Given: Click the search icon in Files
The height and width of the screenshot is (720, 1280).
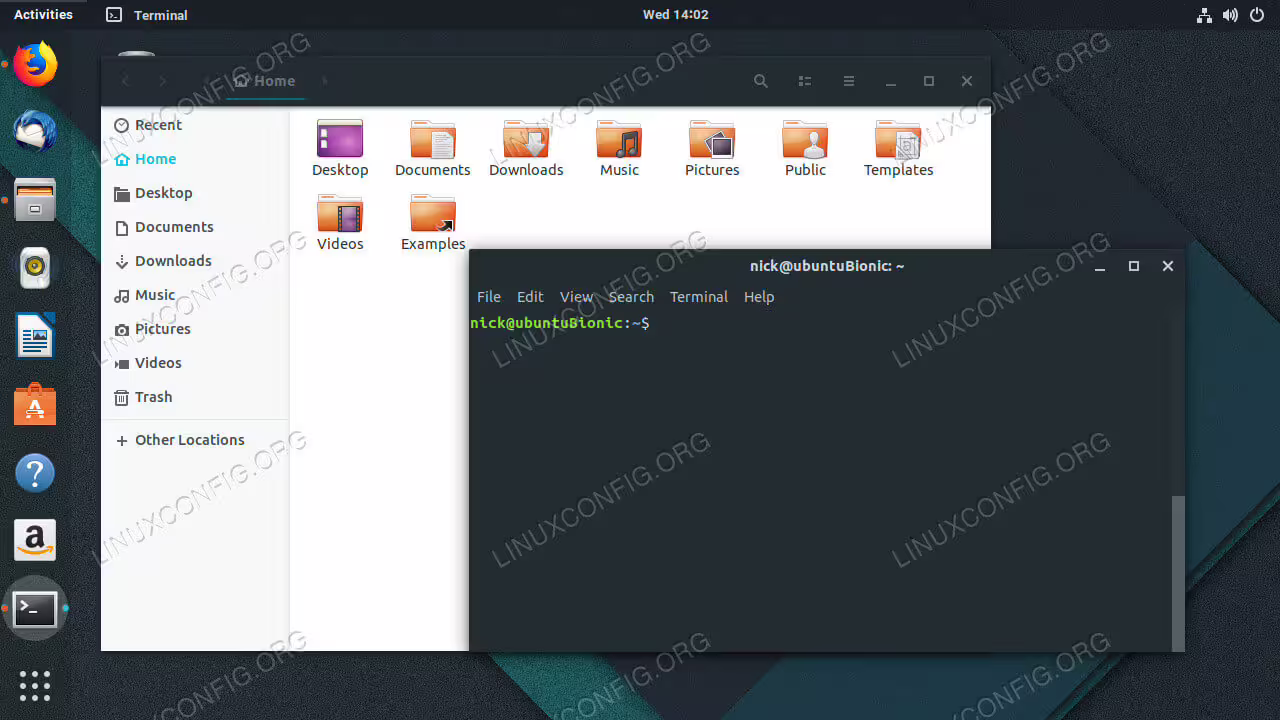Looking at the screenshot, I should click(x=761, y=81).
